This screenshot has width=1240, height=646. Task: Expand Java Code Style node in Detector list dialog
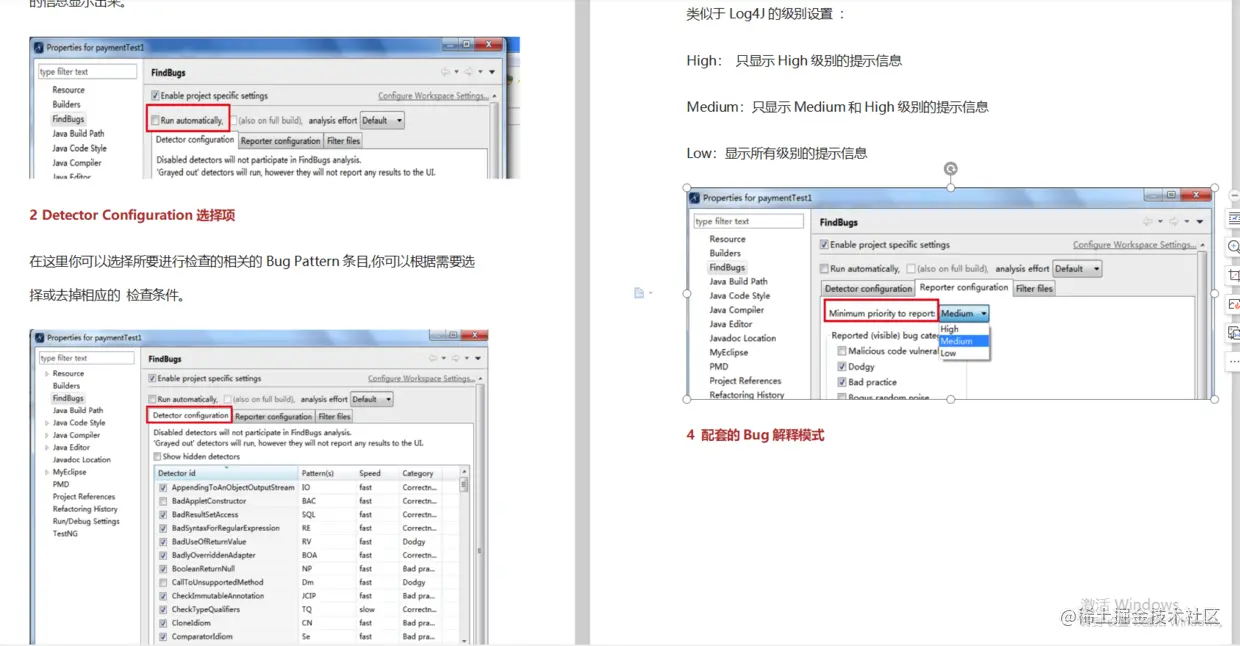pyautogui.click(x=46, y=423)
